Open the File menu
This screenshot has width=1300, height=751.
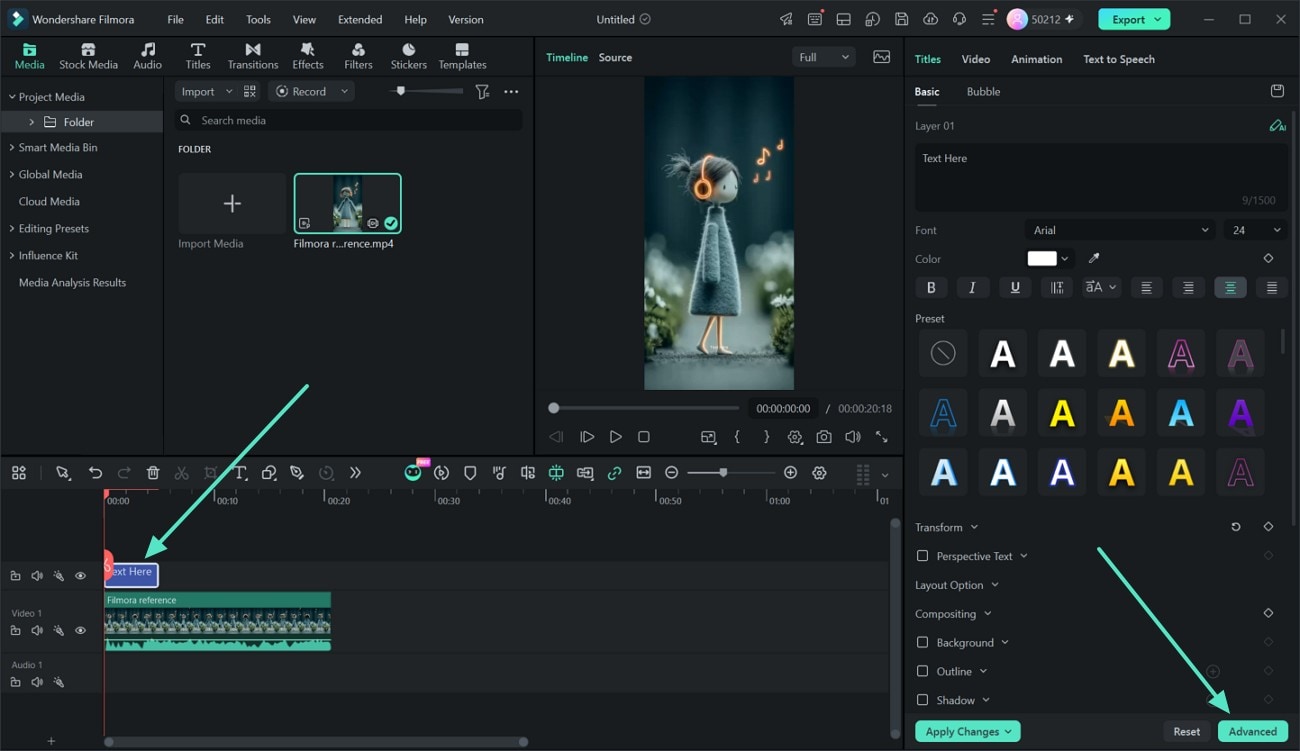tap(175, 19)
